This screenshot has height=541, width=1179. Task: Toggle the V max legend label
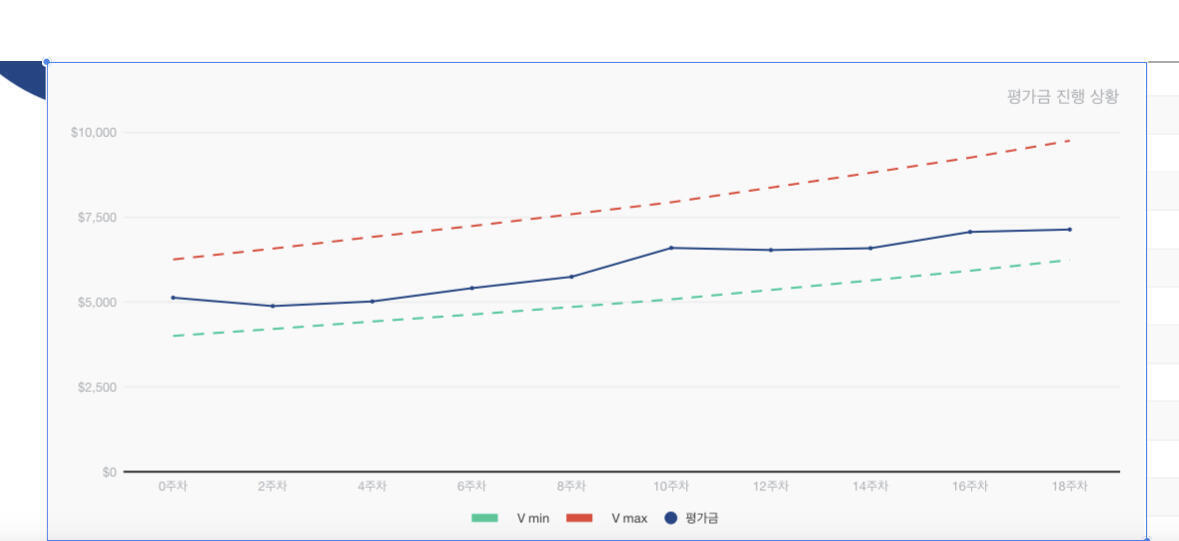point(629,518)
